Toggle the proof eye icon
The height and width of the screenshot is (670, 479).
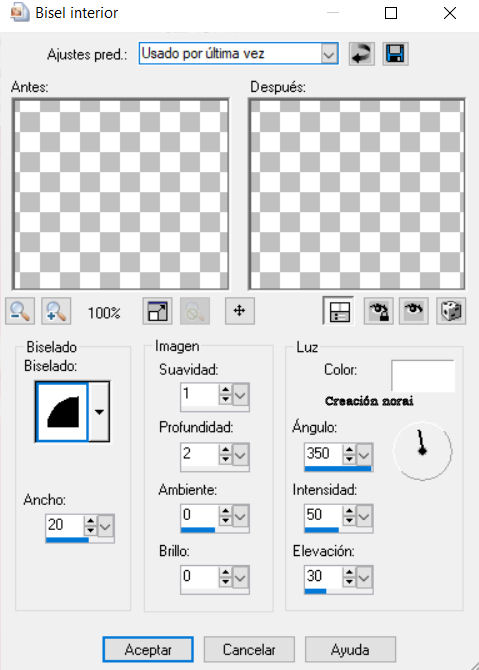coord(414,311)
